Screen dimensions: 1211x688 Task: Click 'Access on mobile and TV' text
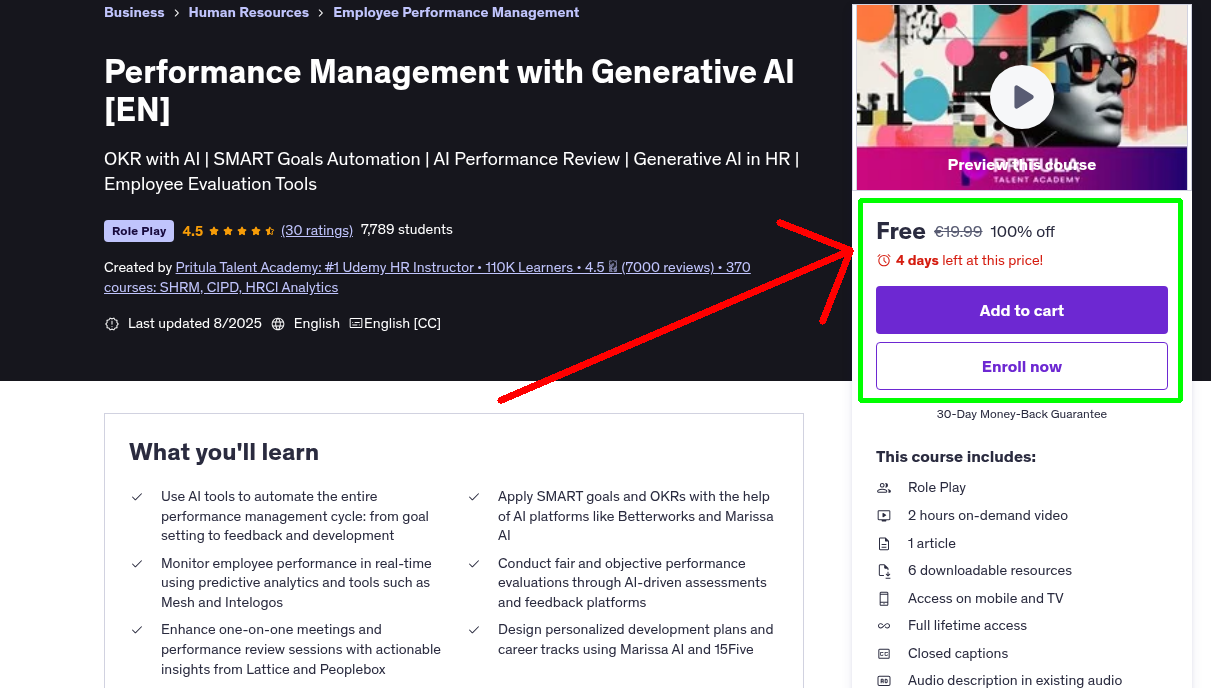pyautogui.click(x=986, y=599)
